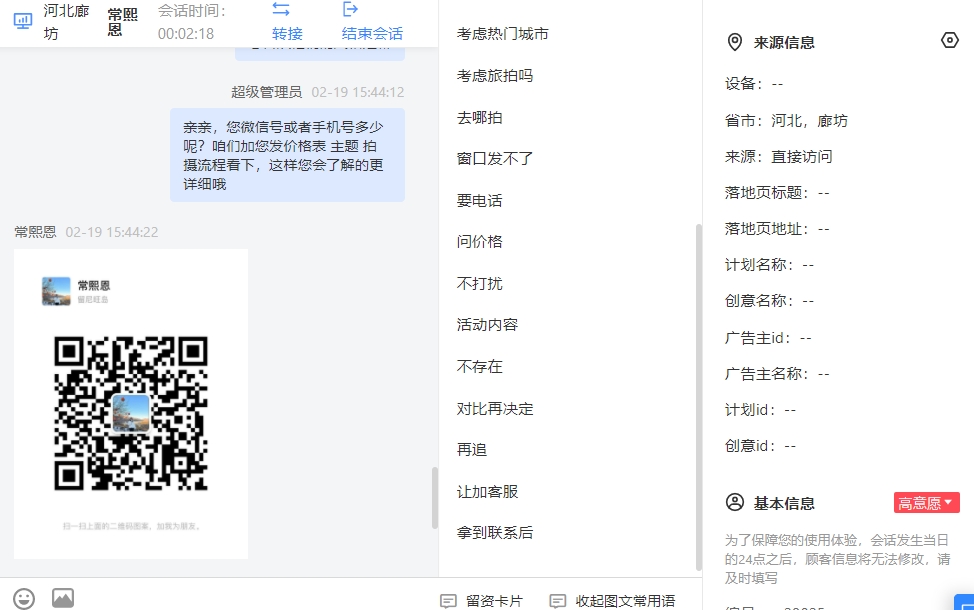The height and width of the screenshot is (610, 974).
Task: Click the location pin icon beside 来源信息
Action: [734, 42]
